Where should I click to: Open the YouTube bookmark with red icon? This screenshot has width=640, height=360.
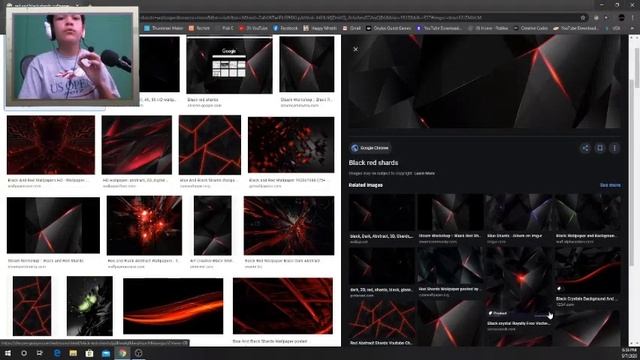tap(253, 28)
